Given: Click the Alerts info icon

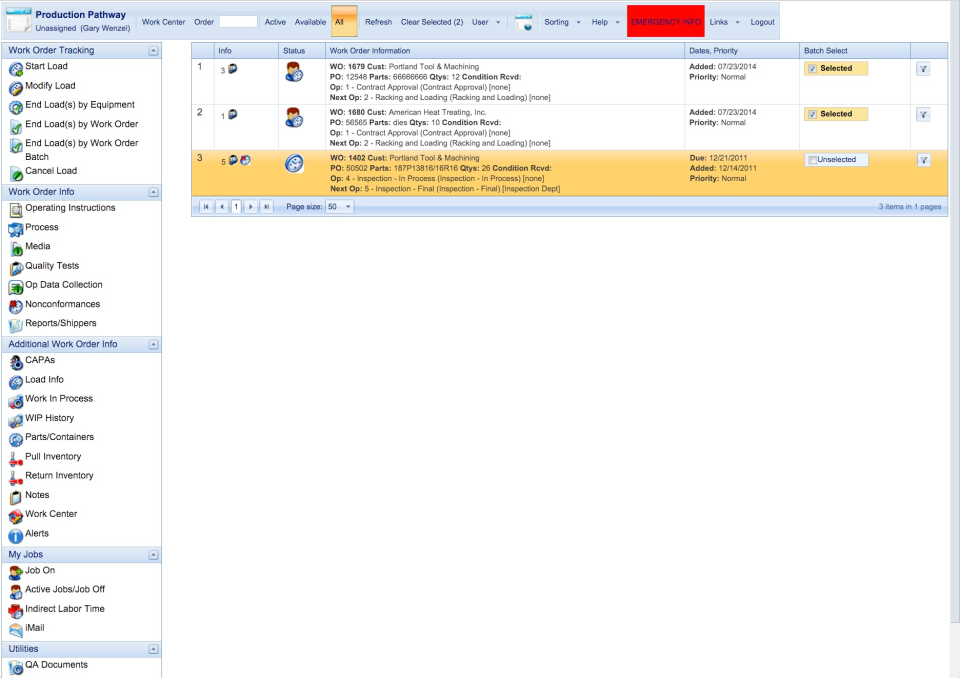Looking at the screenshot, I should point(15,537).
